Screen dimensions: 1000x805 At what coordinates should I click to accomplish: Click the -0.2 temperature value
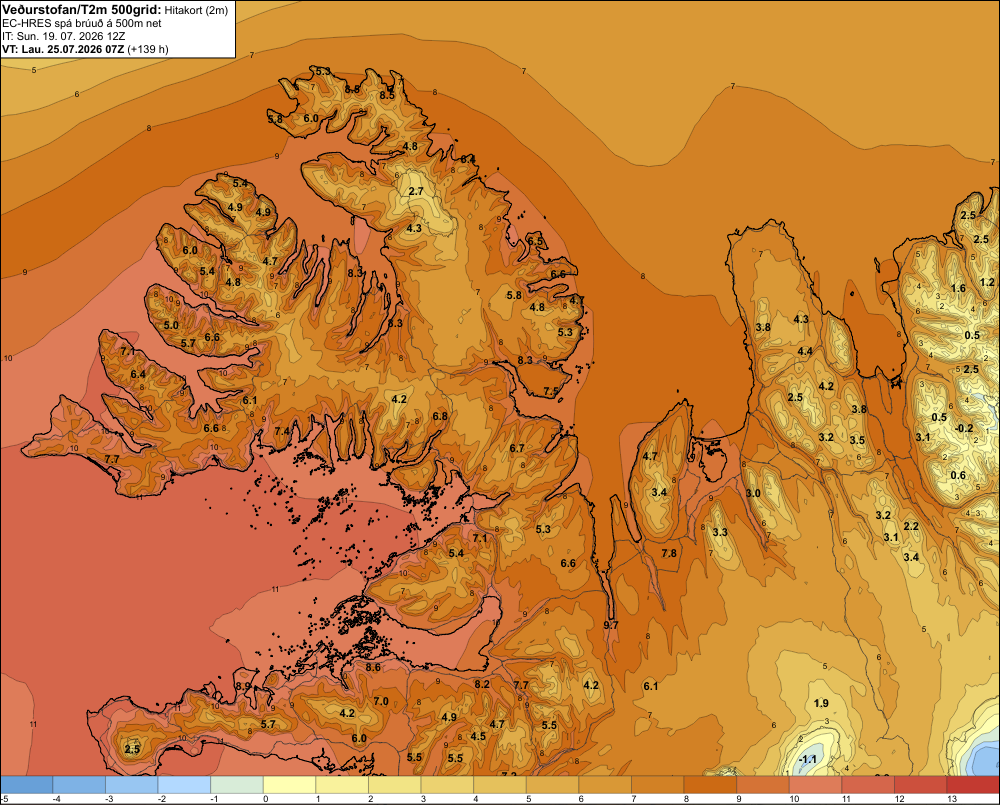(964, 428)
